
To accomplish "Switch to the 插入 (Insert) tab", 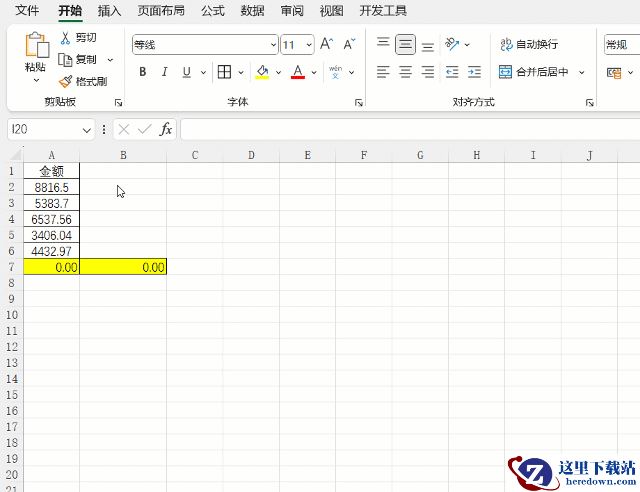I will click(x=109, y=11).
